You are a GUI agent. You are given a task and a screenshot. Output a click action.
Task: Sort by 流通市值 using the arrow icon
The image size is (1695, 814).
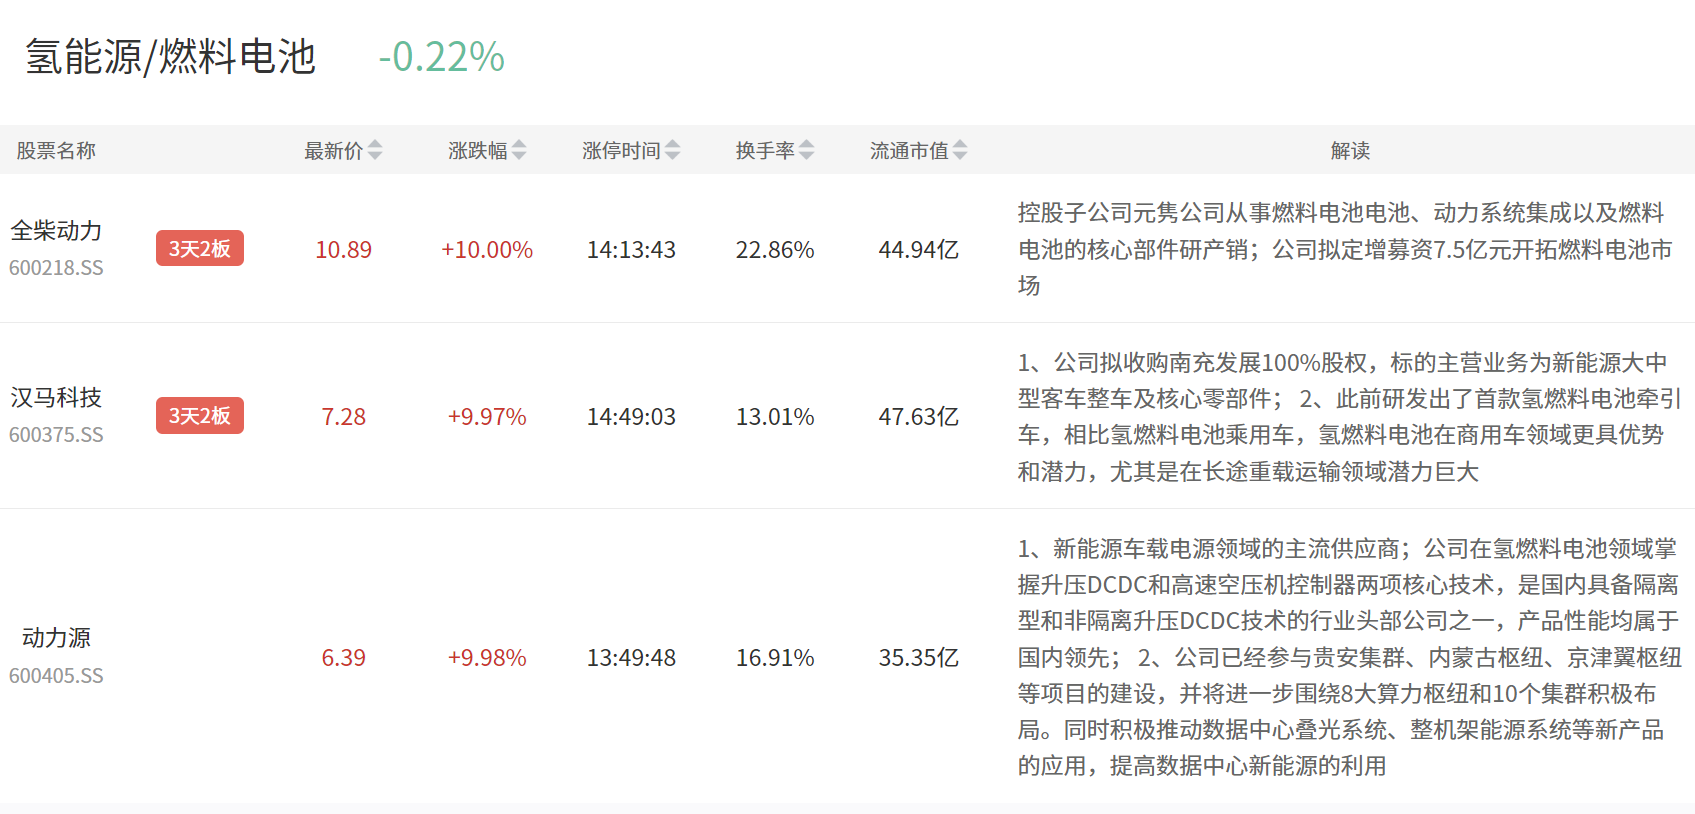[x=960, y=150]
